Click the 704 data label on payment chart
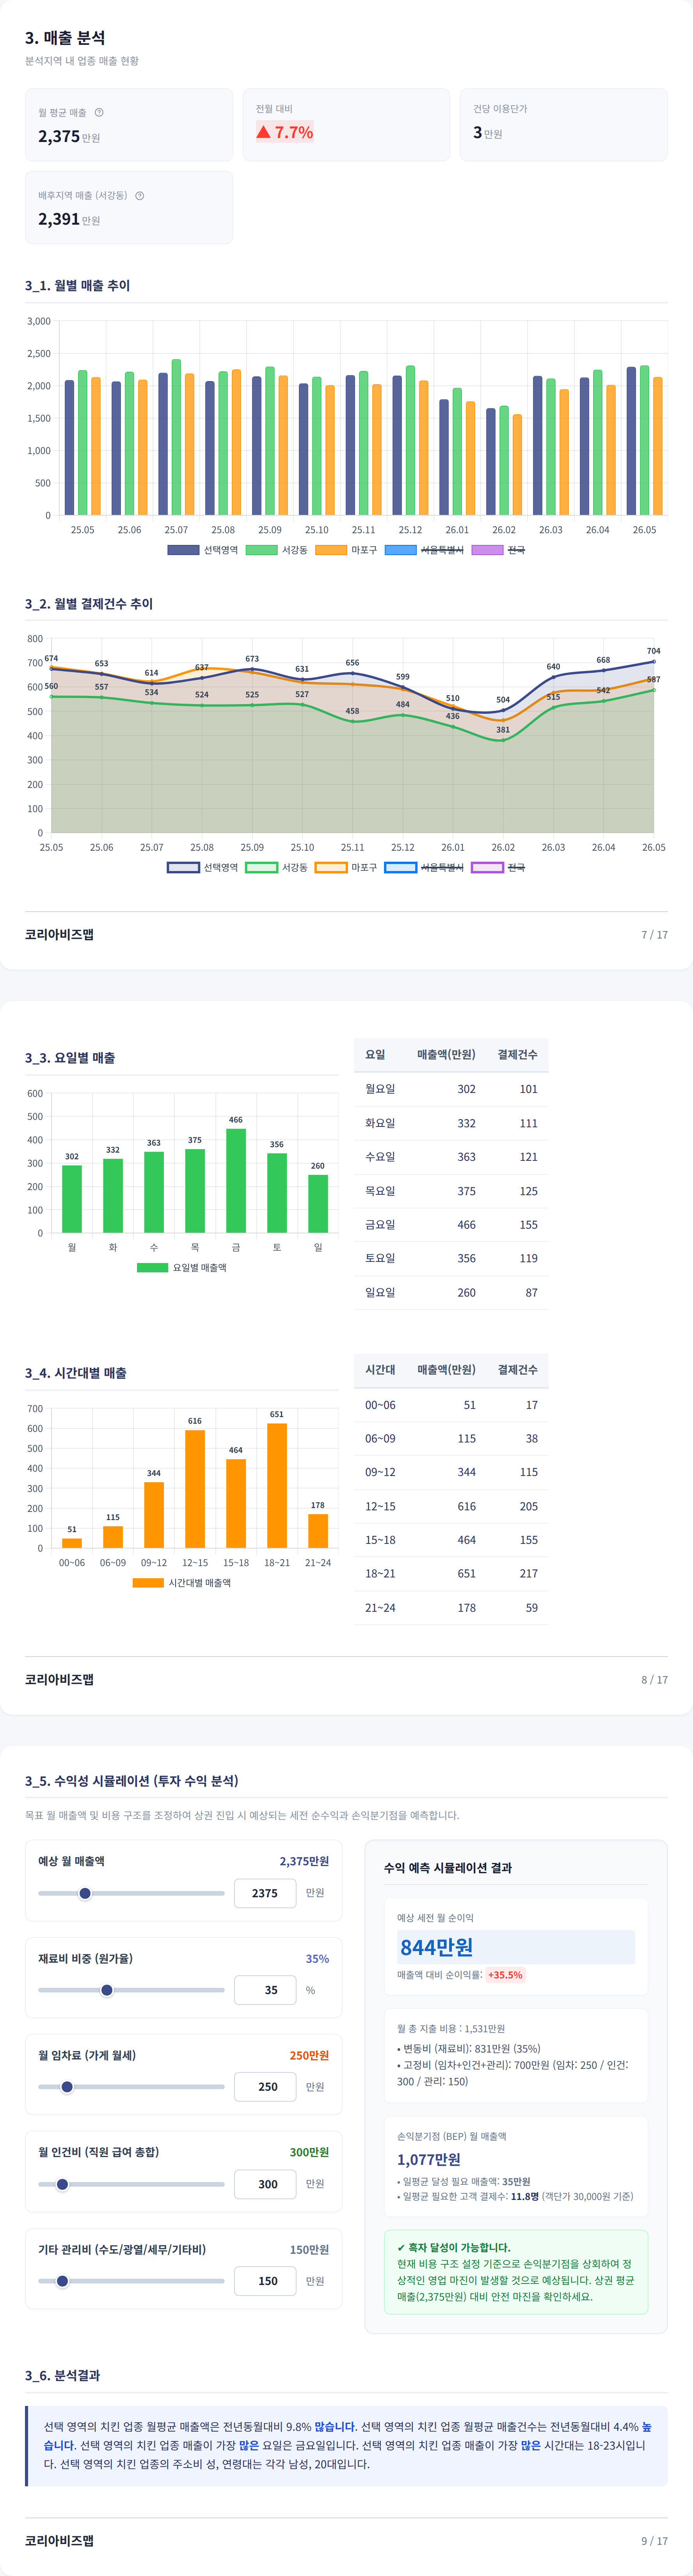Viewport: 693px width, 2576px height. click(653, 651)
